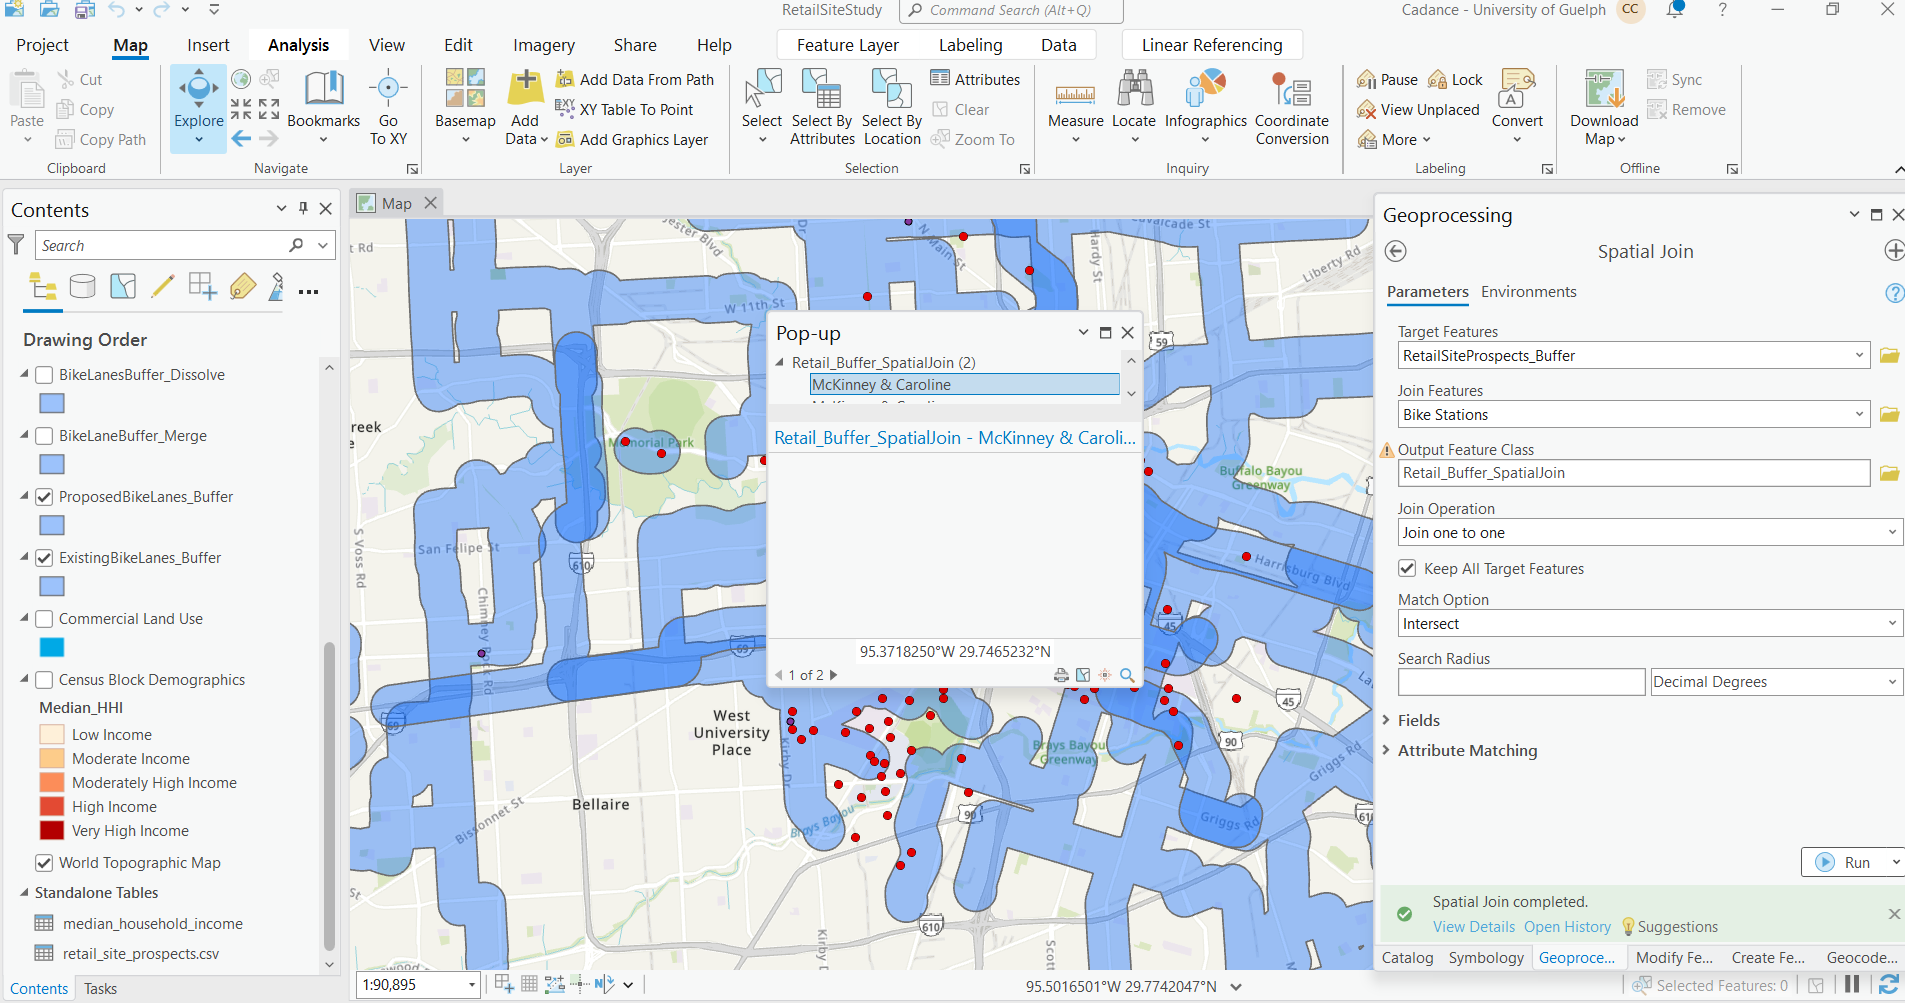The height and width of the screenshot is (1003, 1905).
Task: Select By Attributes in the Selection group
Action: [821, 105]
